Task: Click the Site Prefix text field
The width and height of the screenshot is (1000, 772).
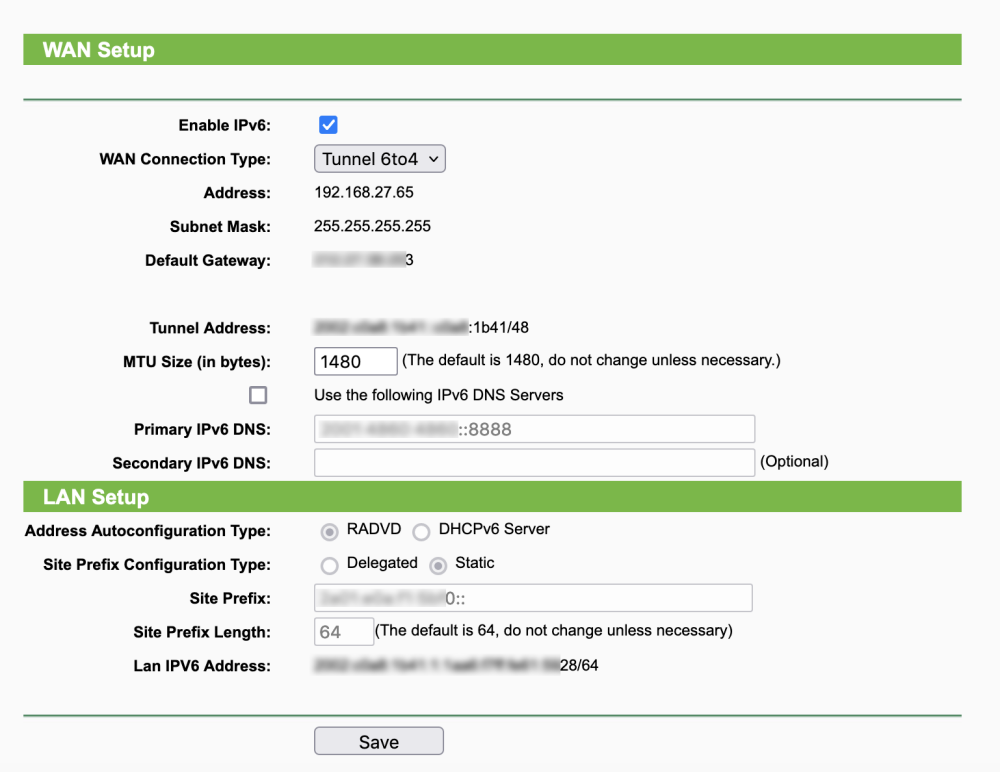Action: pyautogui.click(x=533, y=598)
